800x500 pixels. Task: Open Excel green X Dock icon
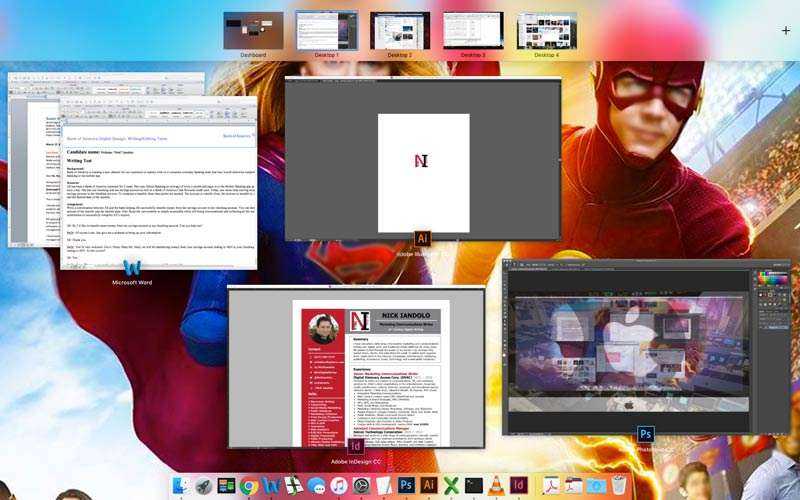point(451,485)
